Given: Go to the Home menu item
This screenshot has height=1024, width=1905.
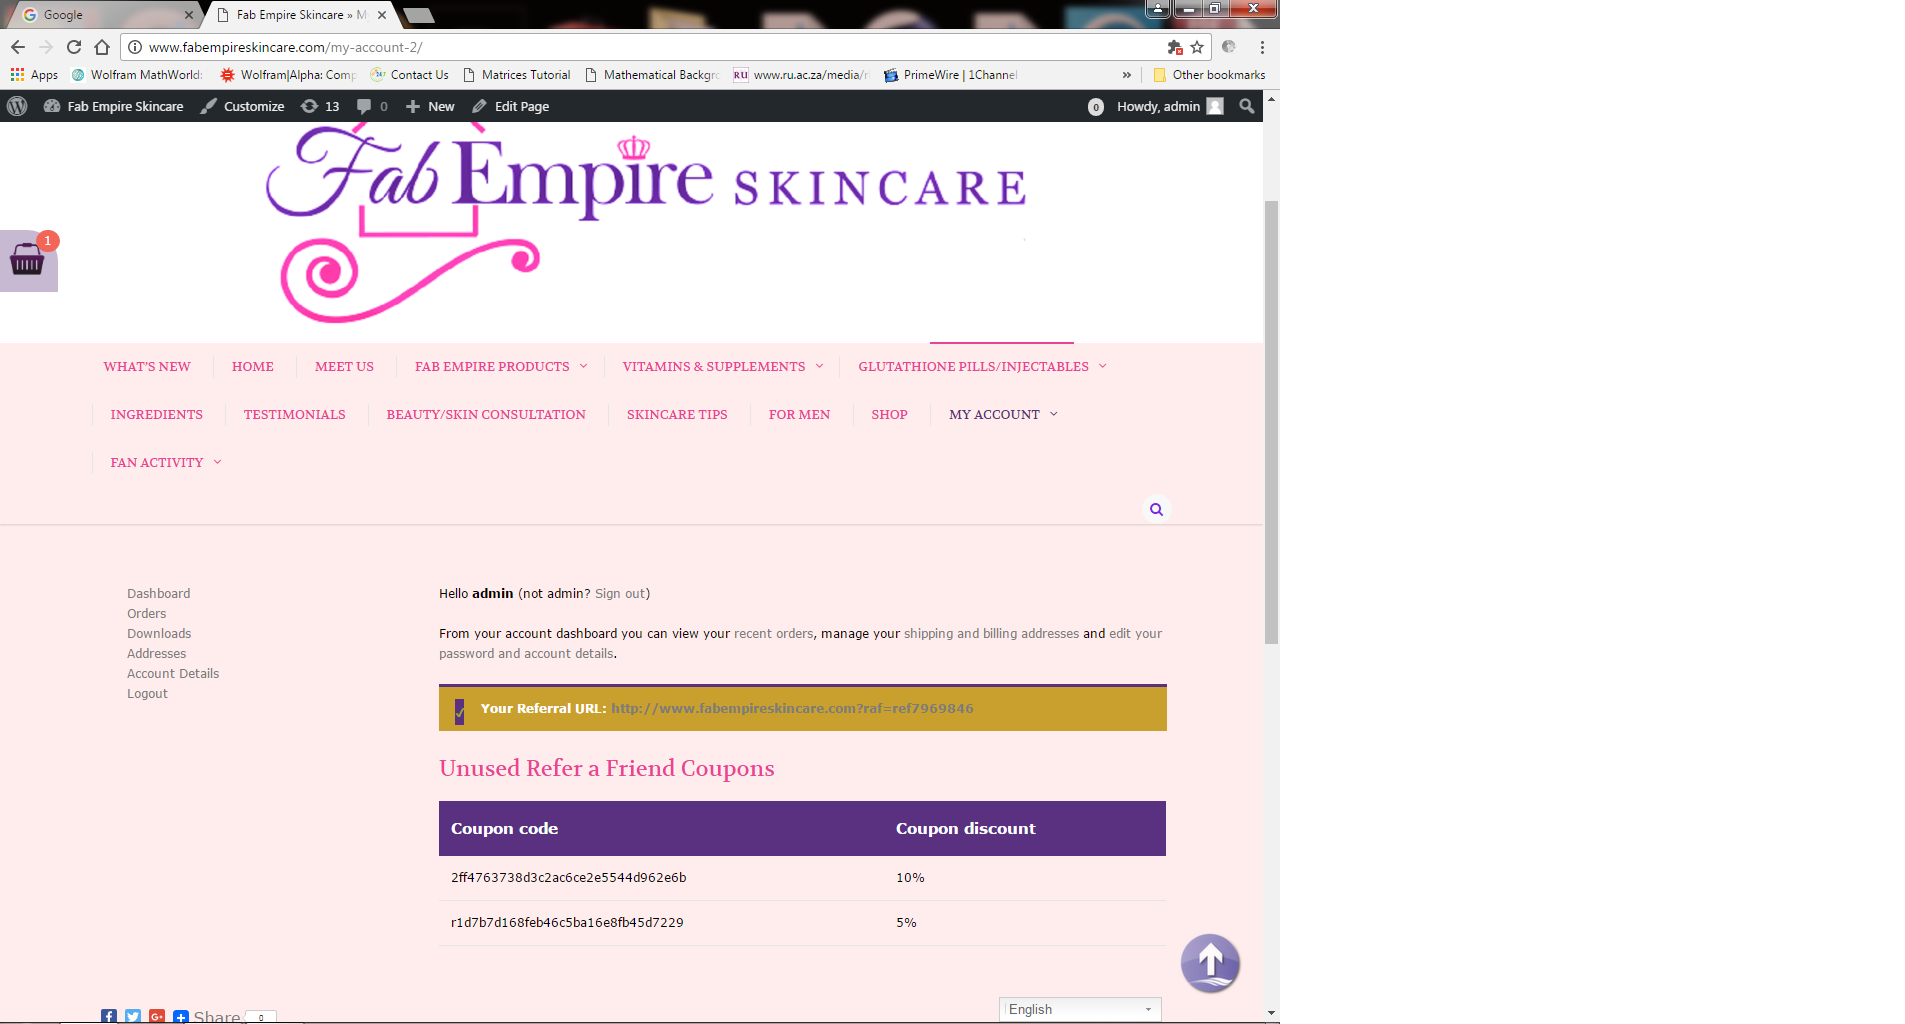Looking at the screenshot, I should click(253, 366).
